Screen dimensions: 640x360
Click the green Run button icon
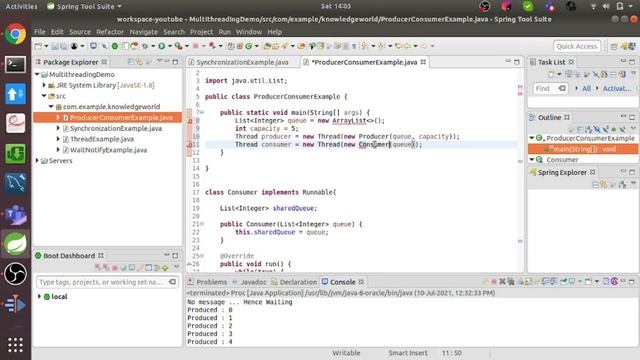pyautogui.click(x=162, y=46)
